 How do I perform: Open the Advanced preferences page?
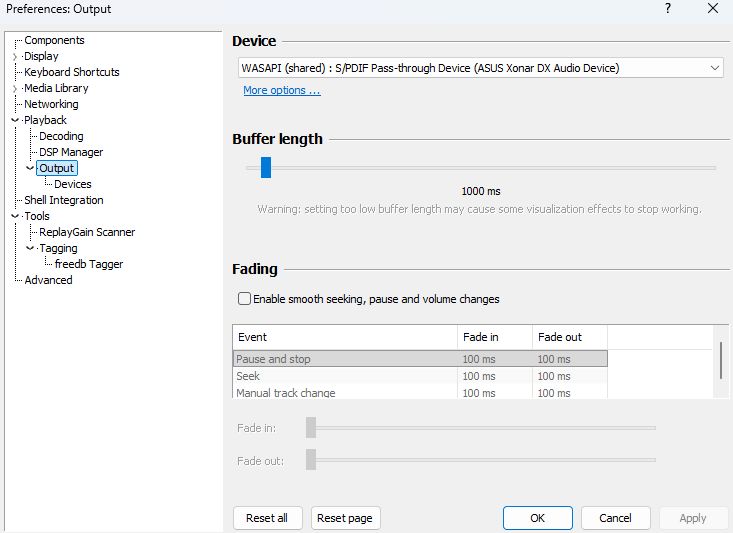[48, 280]
